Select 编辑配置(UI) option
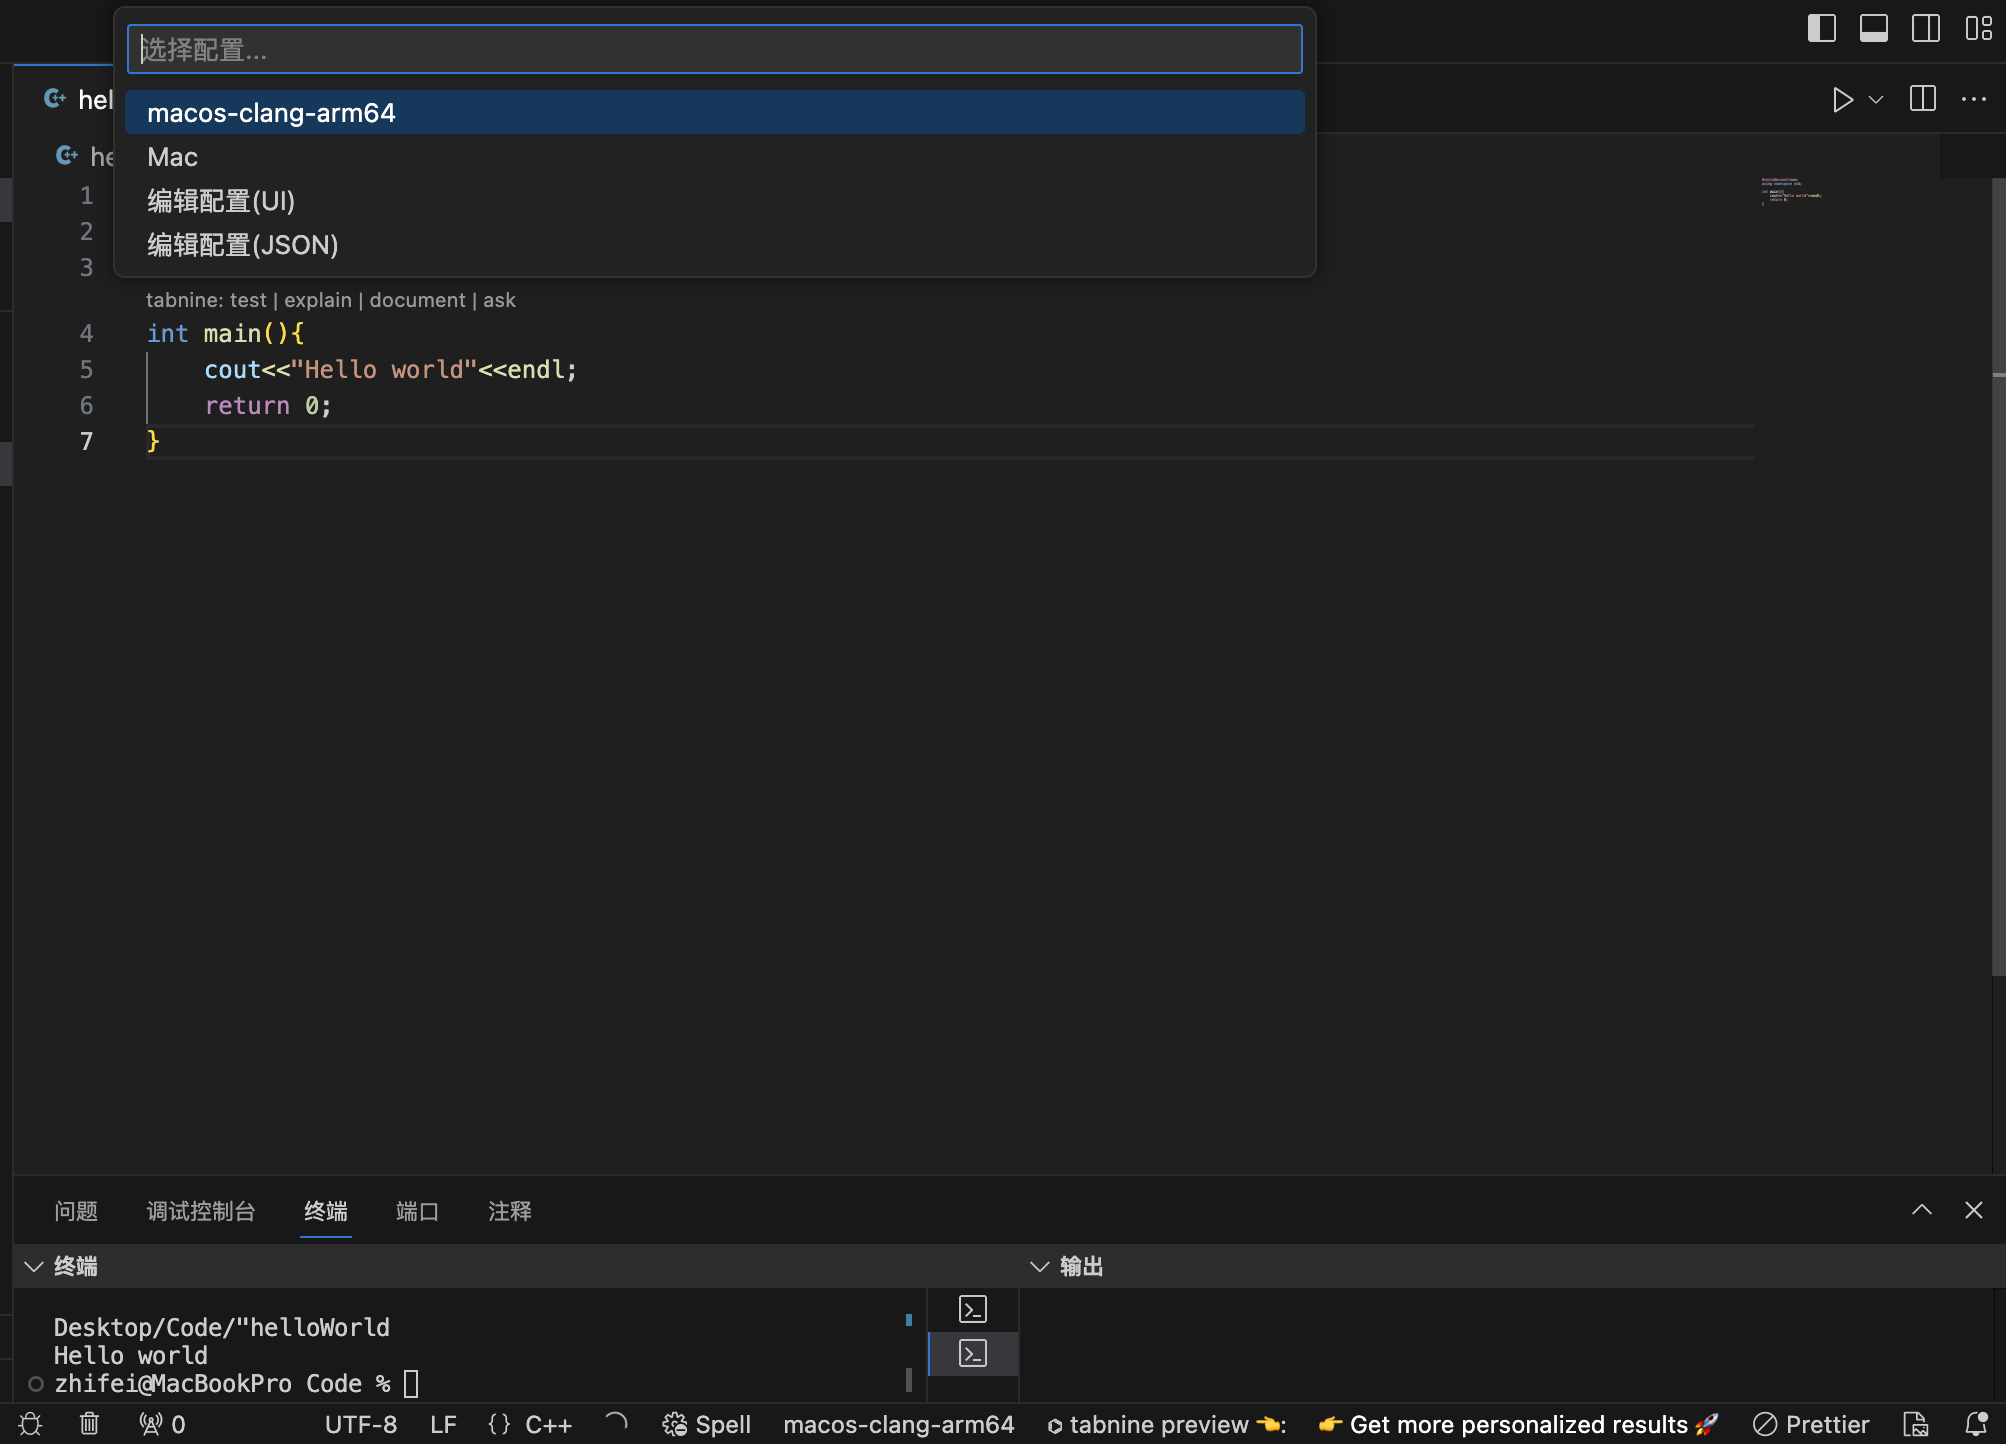 coord(715,201)
